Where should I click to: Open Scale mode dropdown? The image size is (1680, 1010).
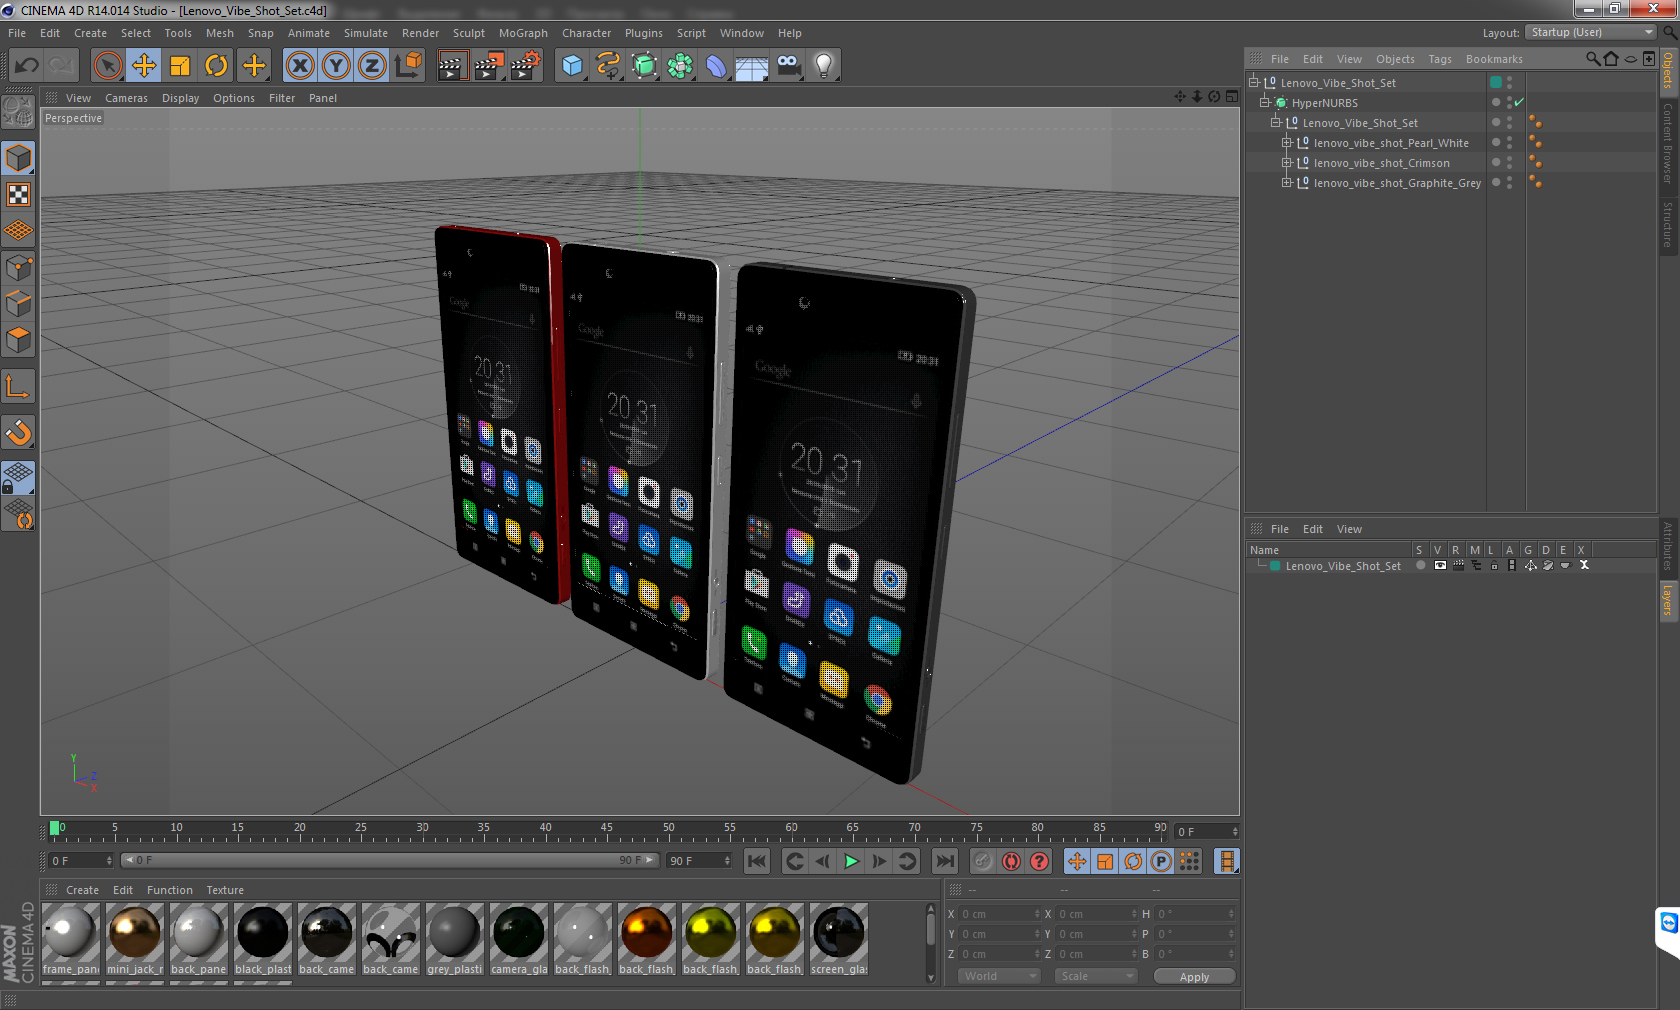click(1096, 976)
